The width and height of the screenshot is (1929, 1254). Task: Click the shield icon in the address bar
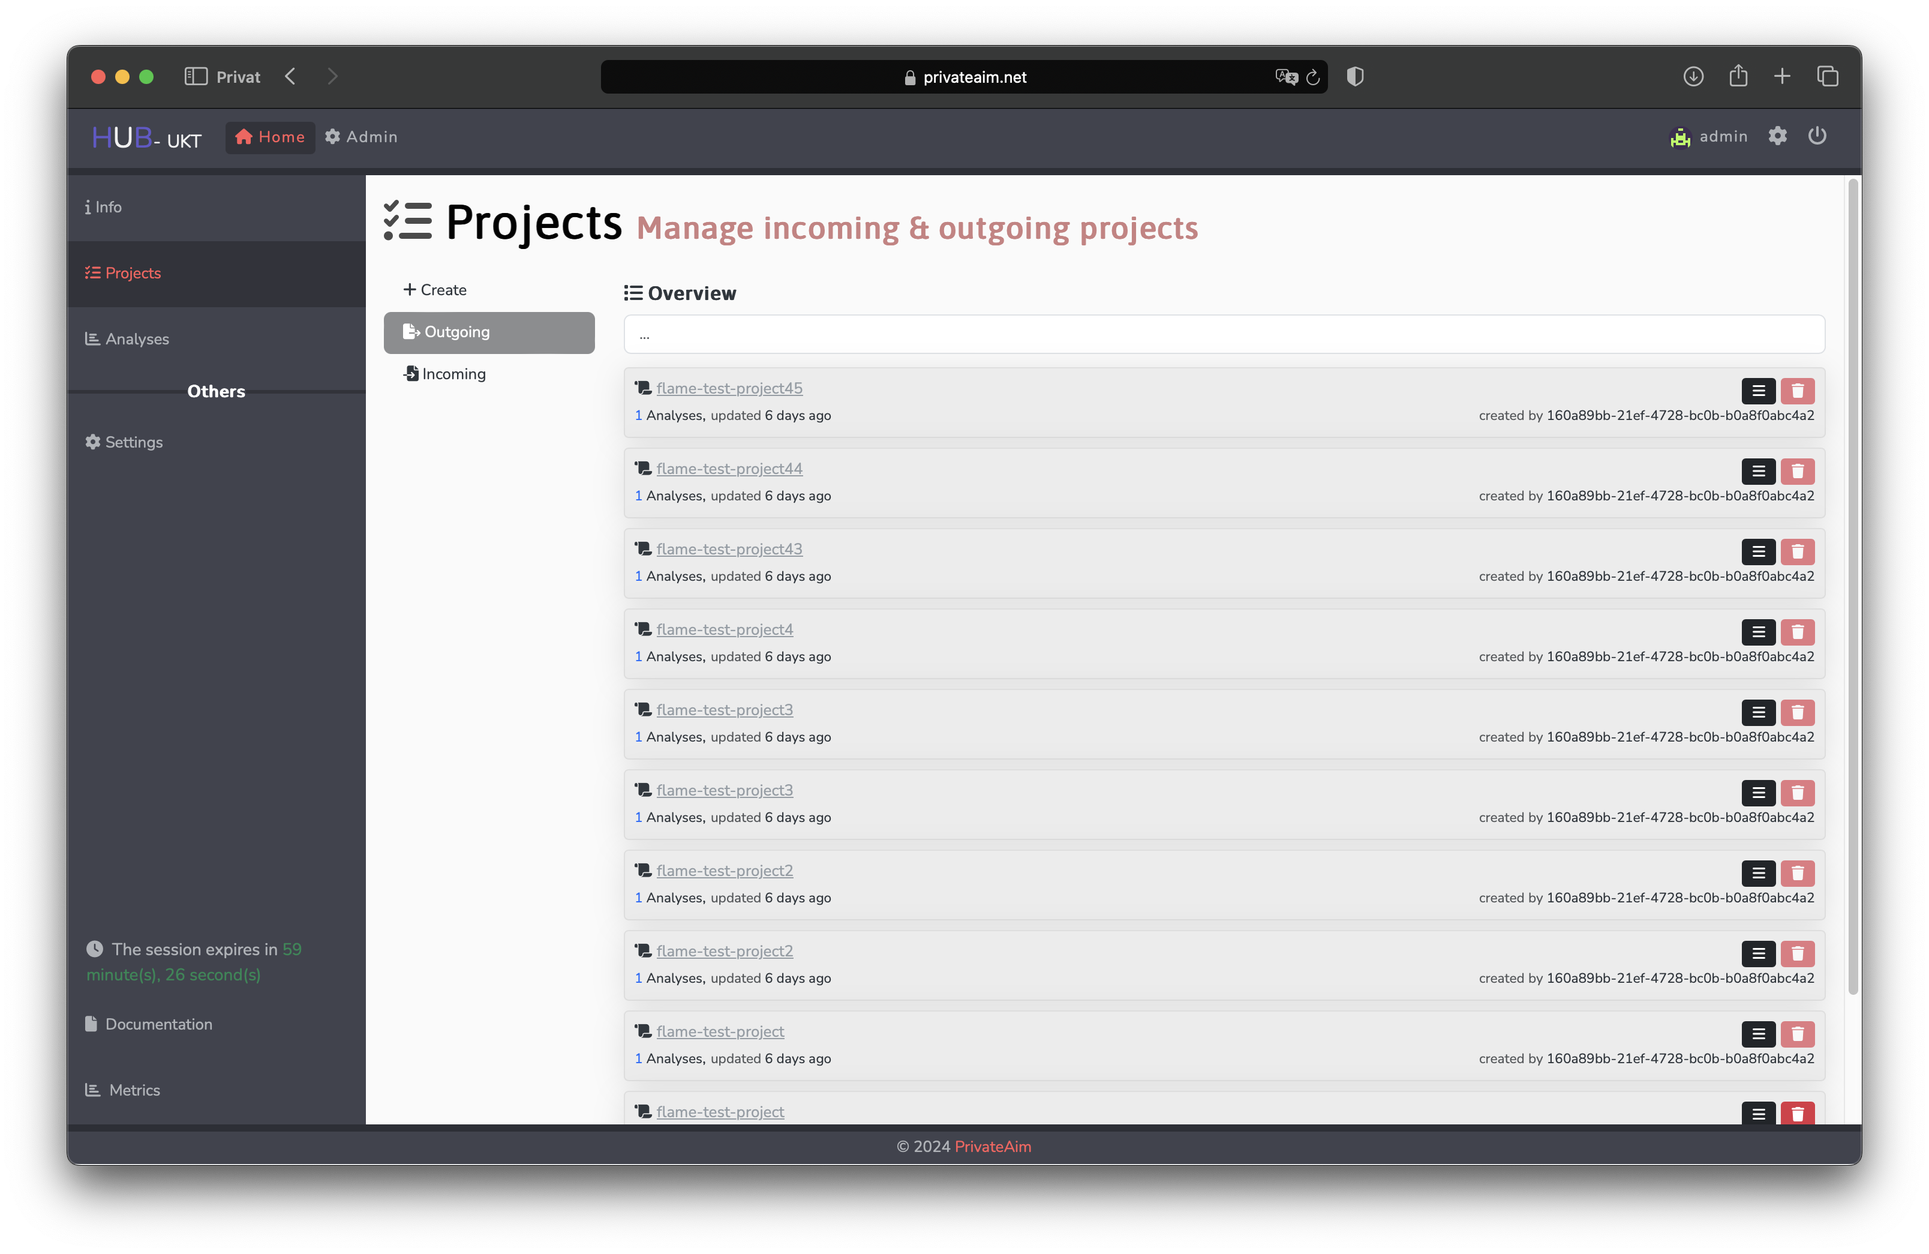[x=1355, y=76]
